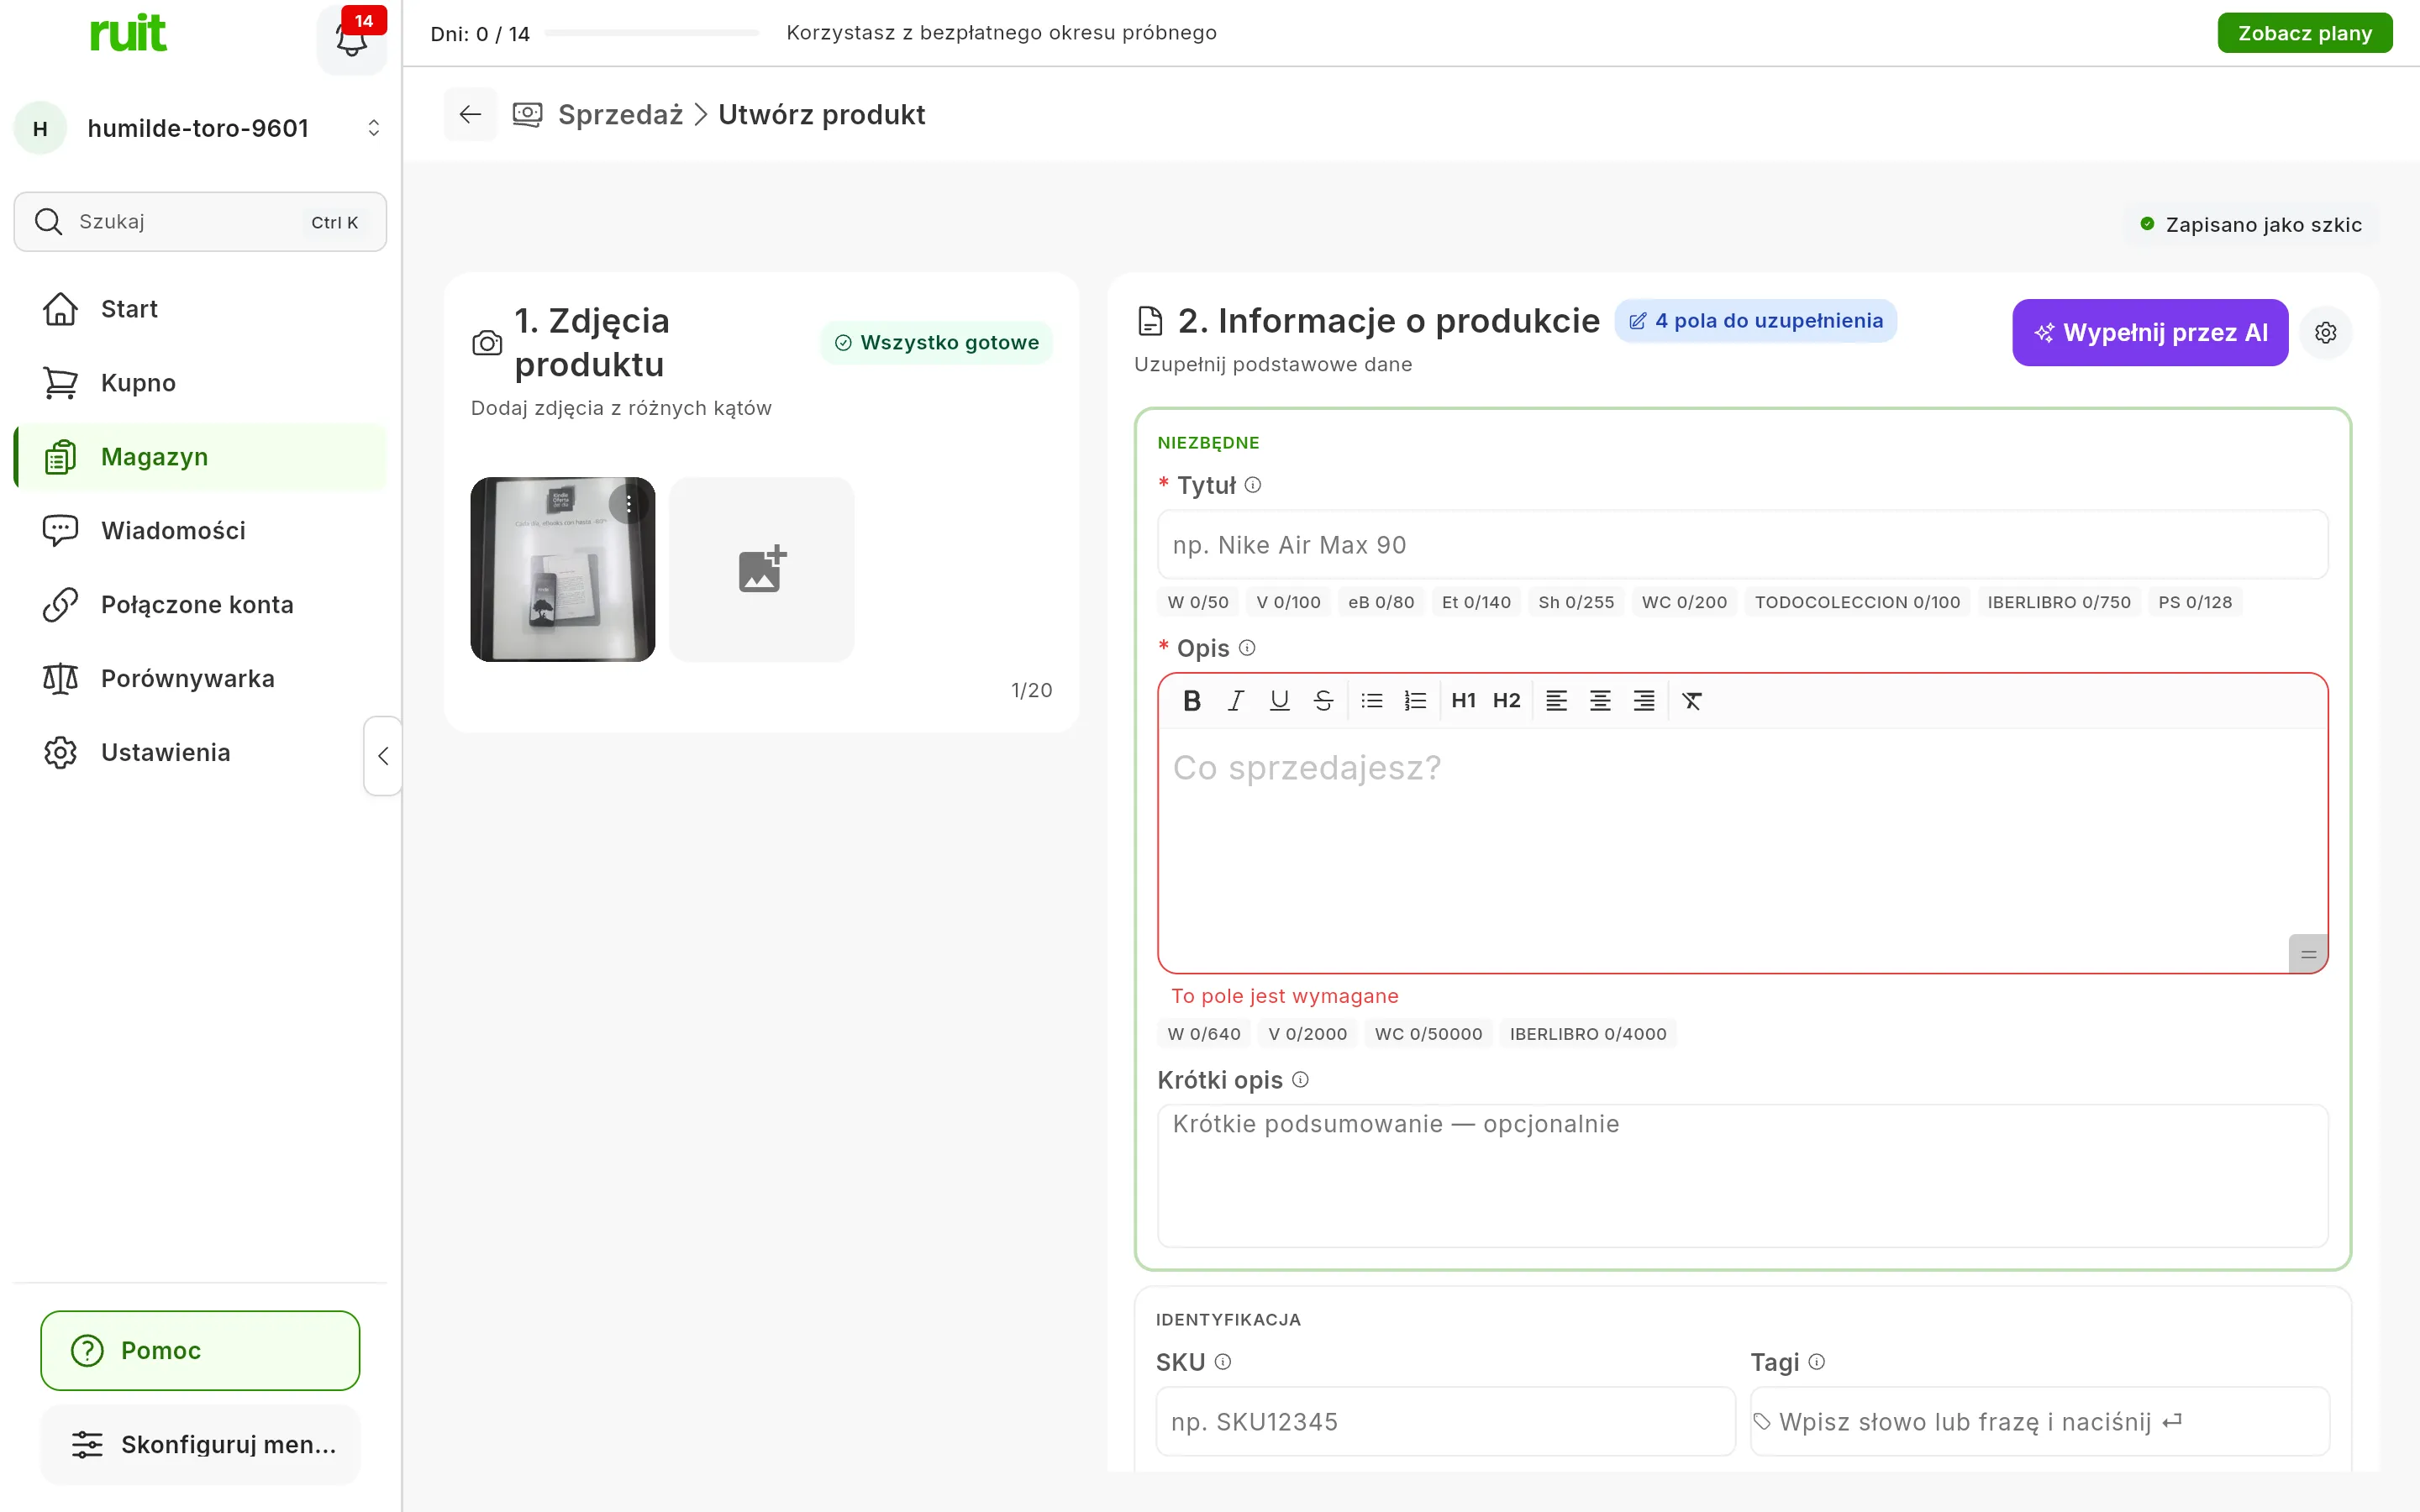Click the Tytuł input field

point(1742,545)
